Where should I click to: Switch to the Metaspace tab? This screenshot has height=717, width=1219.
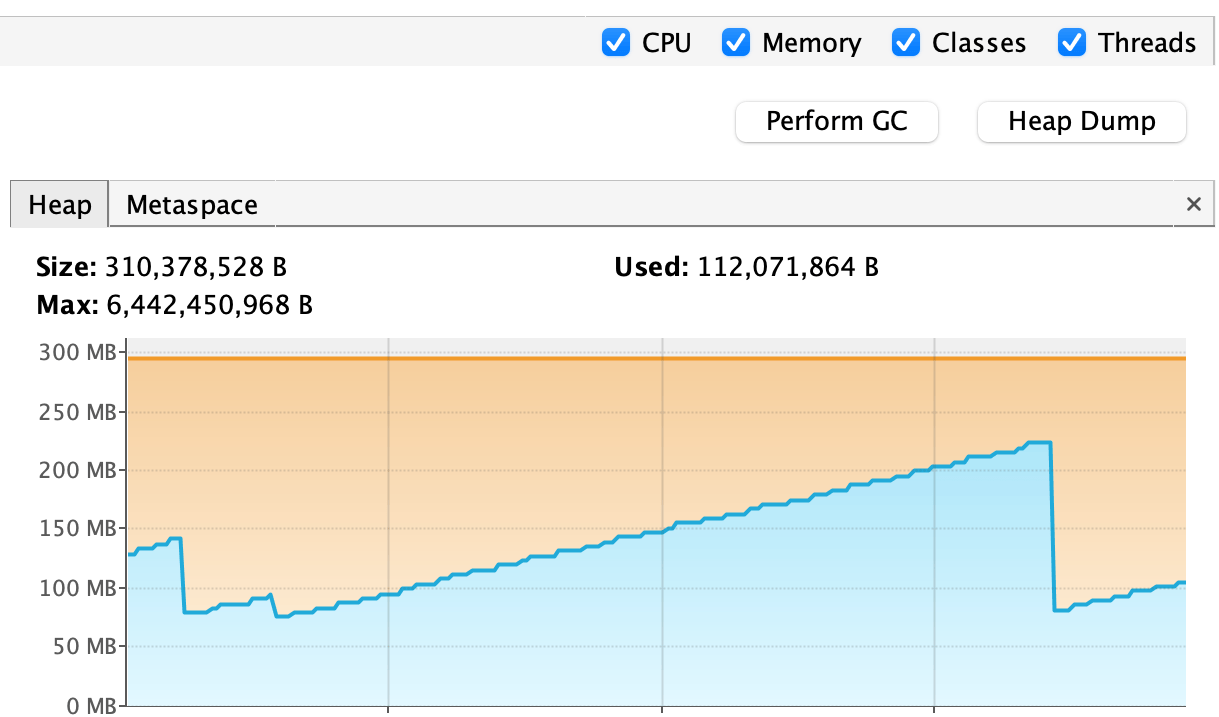192,205
